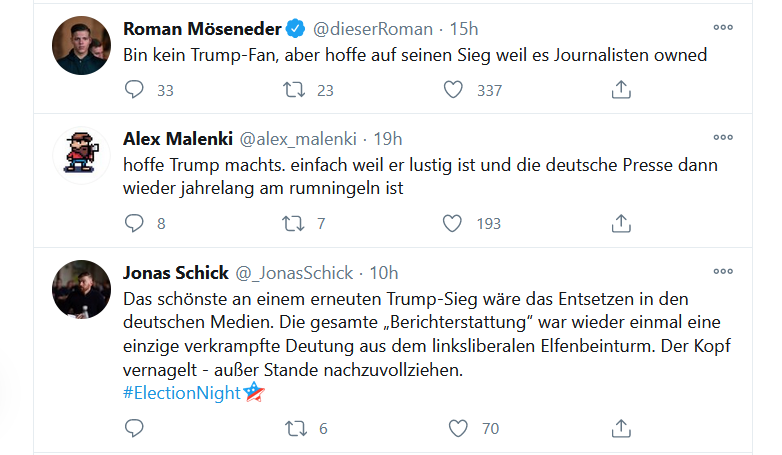Image resolution: width=782 pixels, height=455 pixels.
Task: Share Roman Möseneder's tweet
Action: click(x=620, y=90)
